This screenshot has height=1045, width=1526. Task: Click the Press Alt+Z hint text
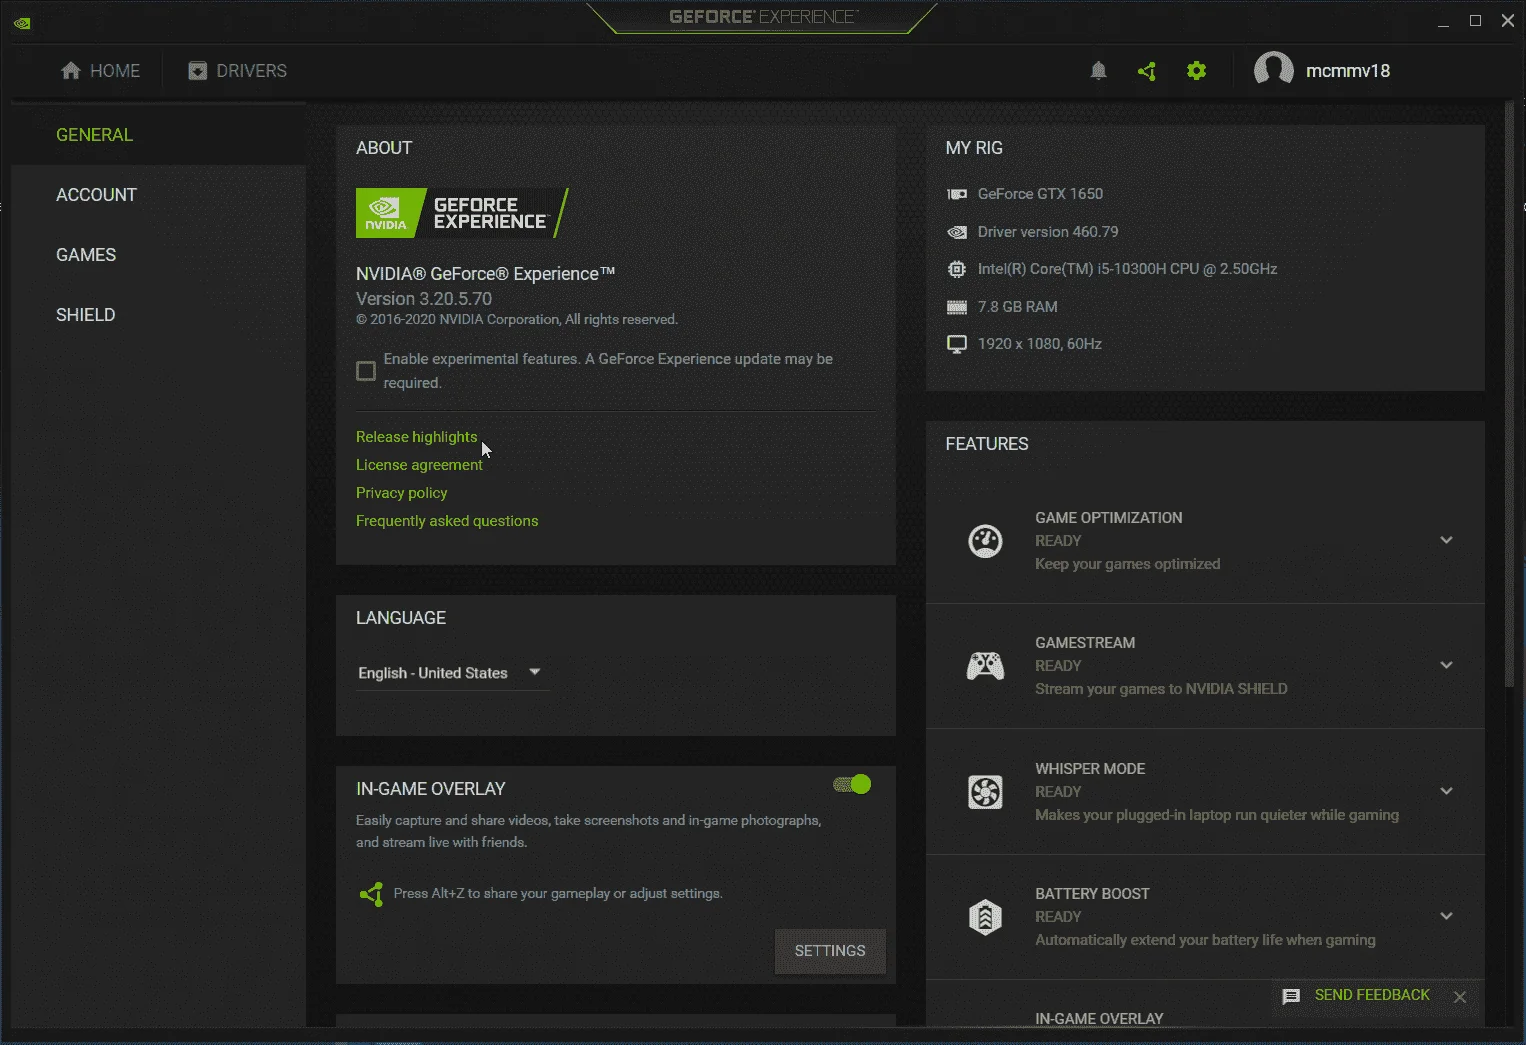click(x=558, y=894)
